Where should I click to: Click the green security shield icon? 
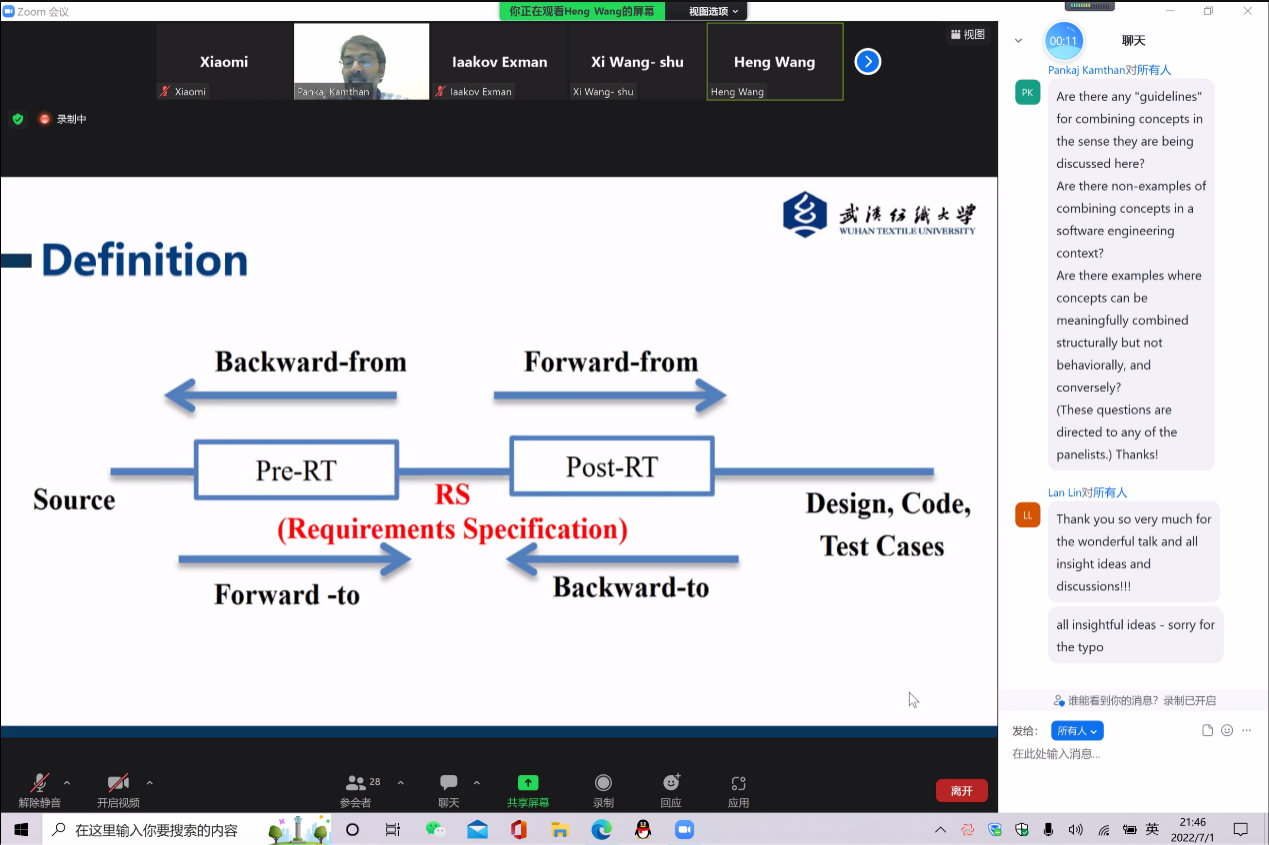click(x=17, y=119)
